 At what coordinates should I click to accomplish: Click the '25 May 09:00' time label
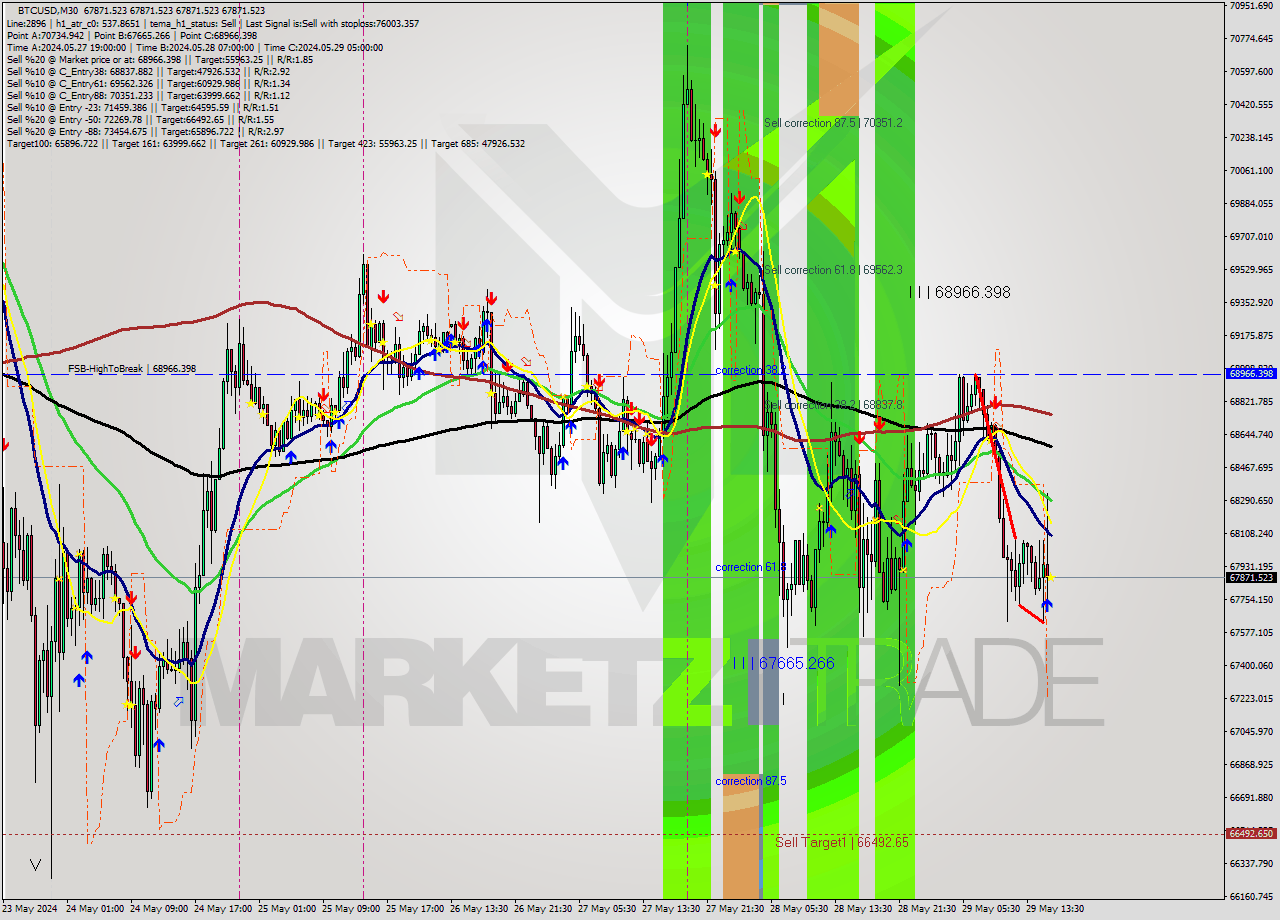pyautogui.click(x=351, y=909)
